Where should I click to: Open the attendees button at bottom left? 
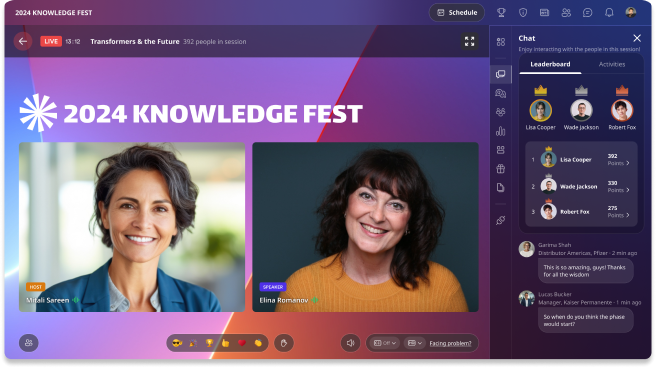coord(28,343)
